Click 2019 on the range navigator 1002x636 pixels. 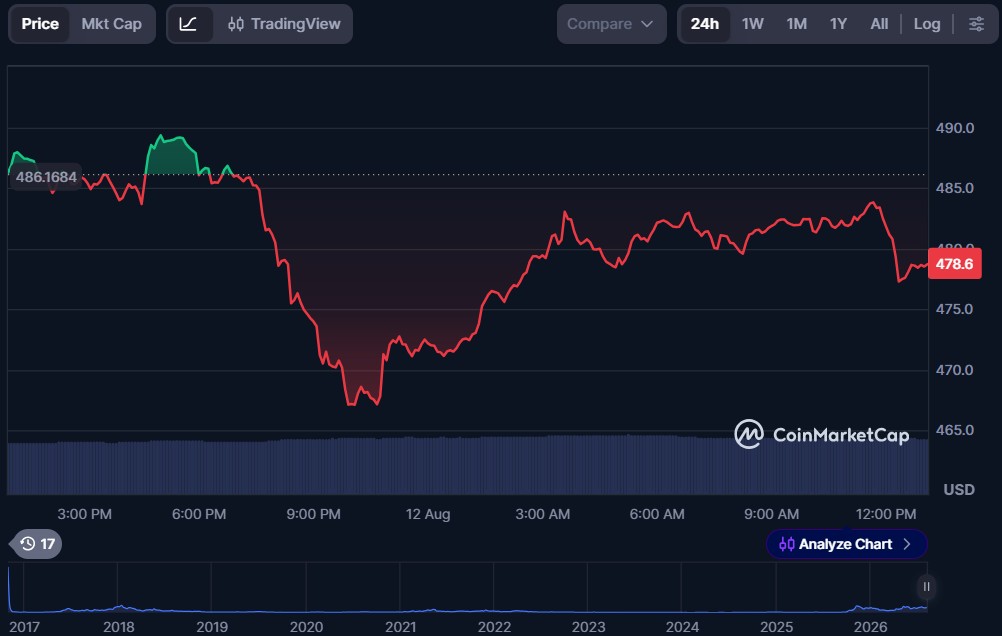pos(212,627)
